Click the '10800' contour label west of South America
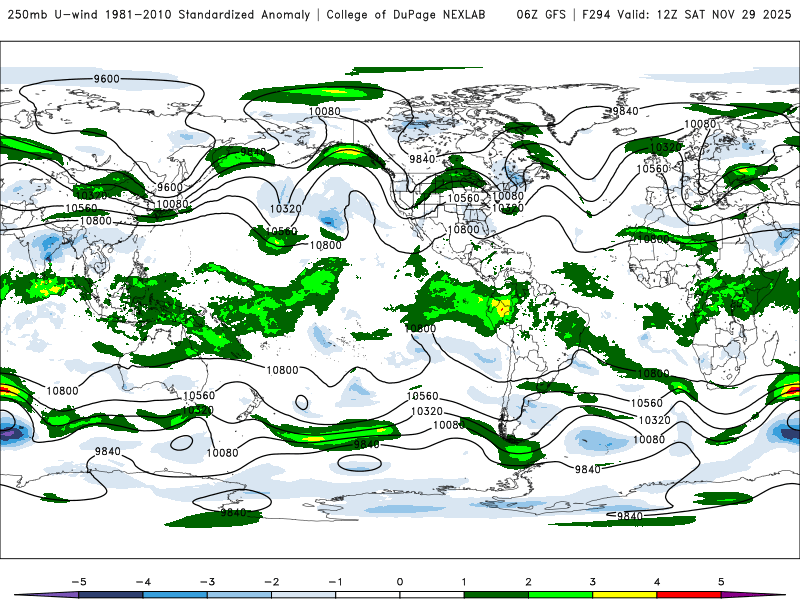This screenshot has width=800, height=600. tap(420, 328)
